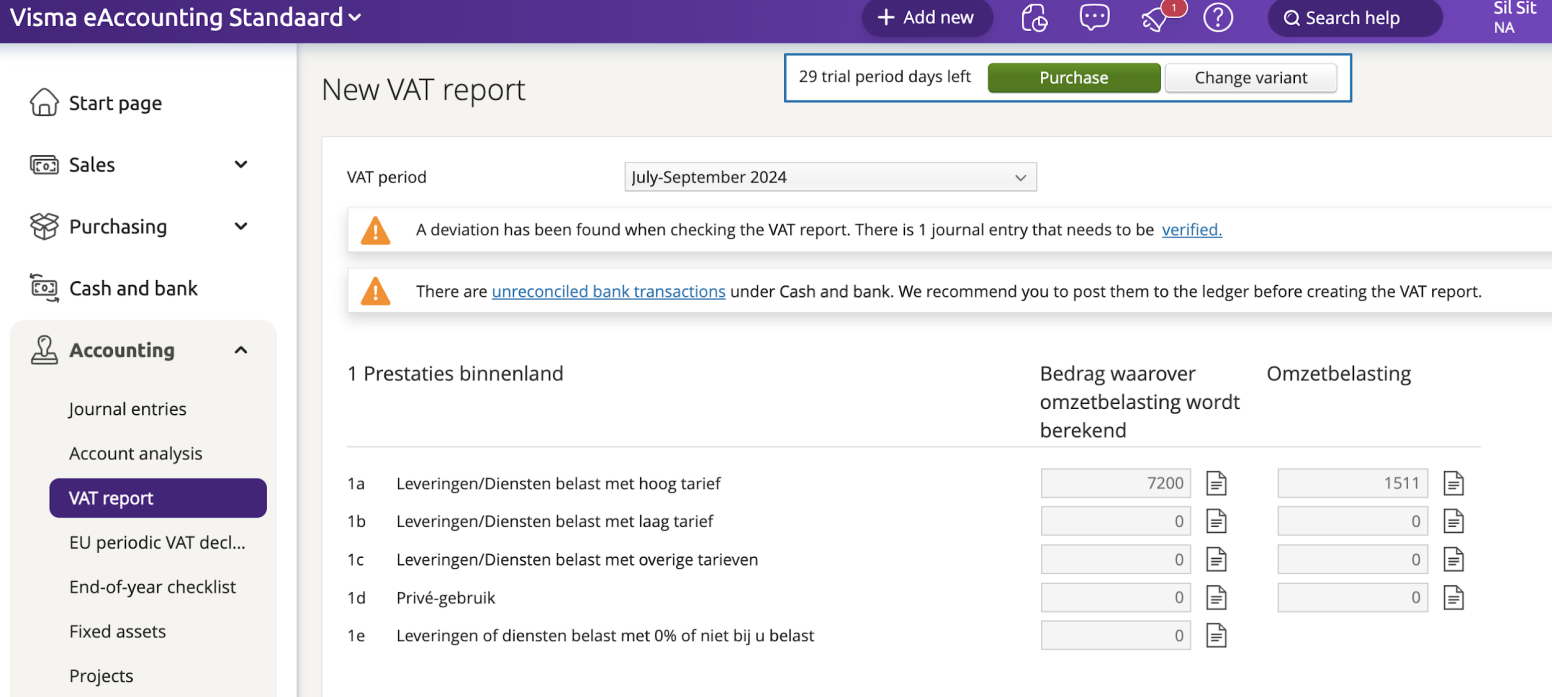The image size is (1552, 697).
Task: Select the Accounting stamp icon in sidebar
Action: pyautogui.click(x=43, y=350)
